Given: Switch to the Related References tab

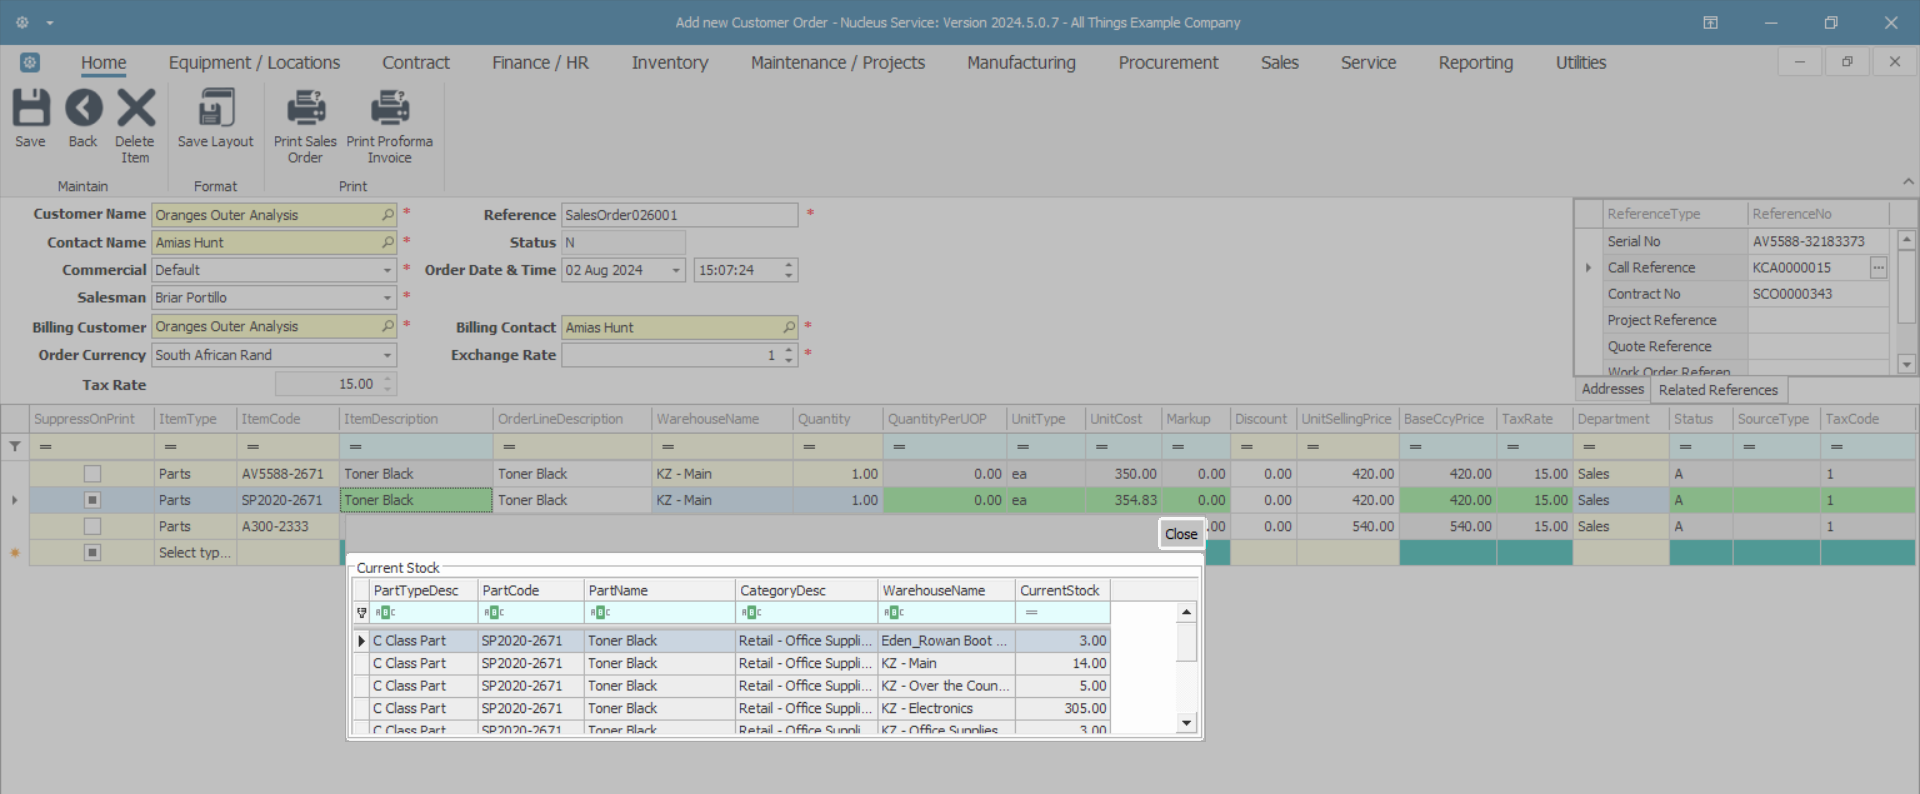Looking at the screenshot, I should coord(1717,390).
